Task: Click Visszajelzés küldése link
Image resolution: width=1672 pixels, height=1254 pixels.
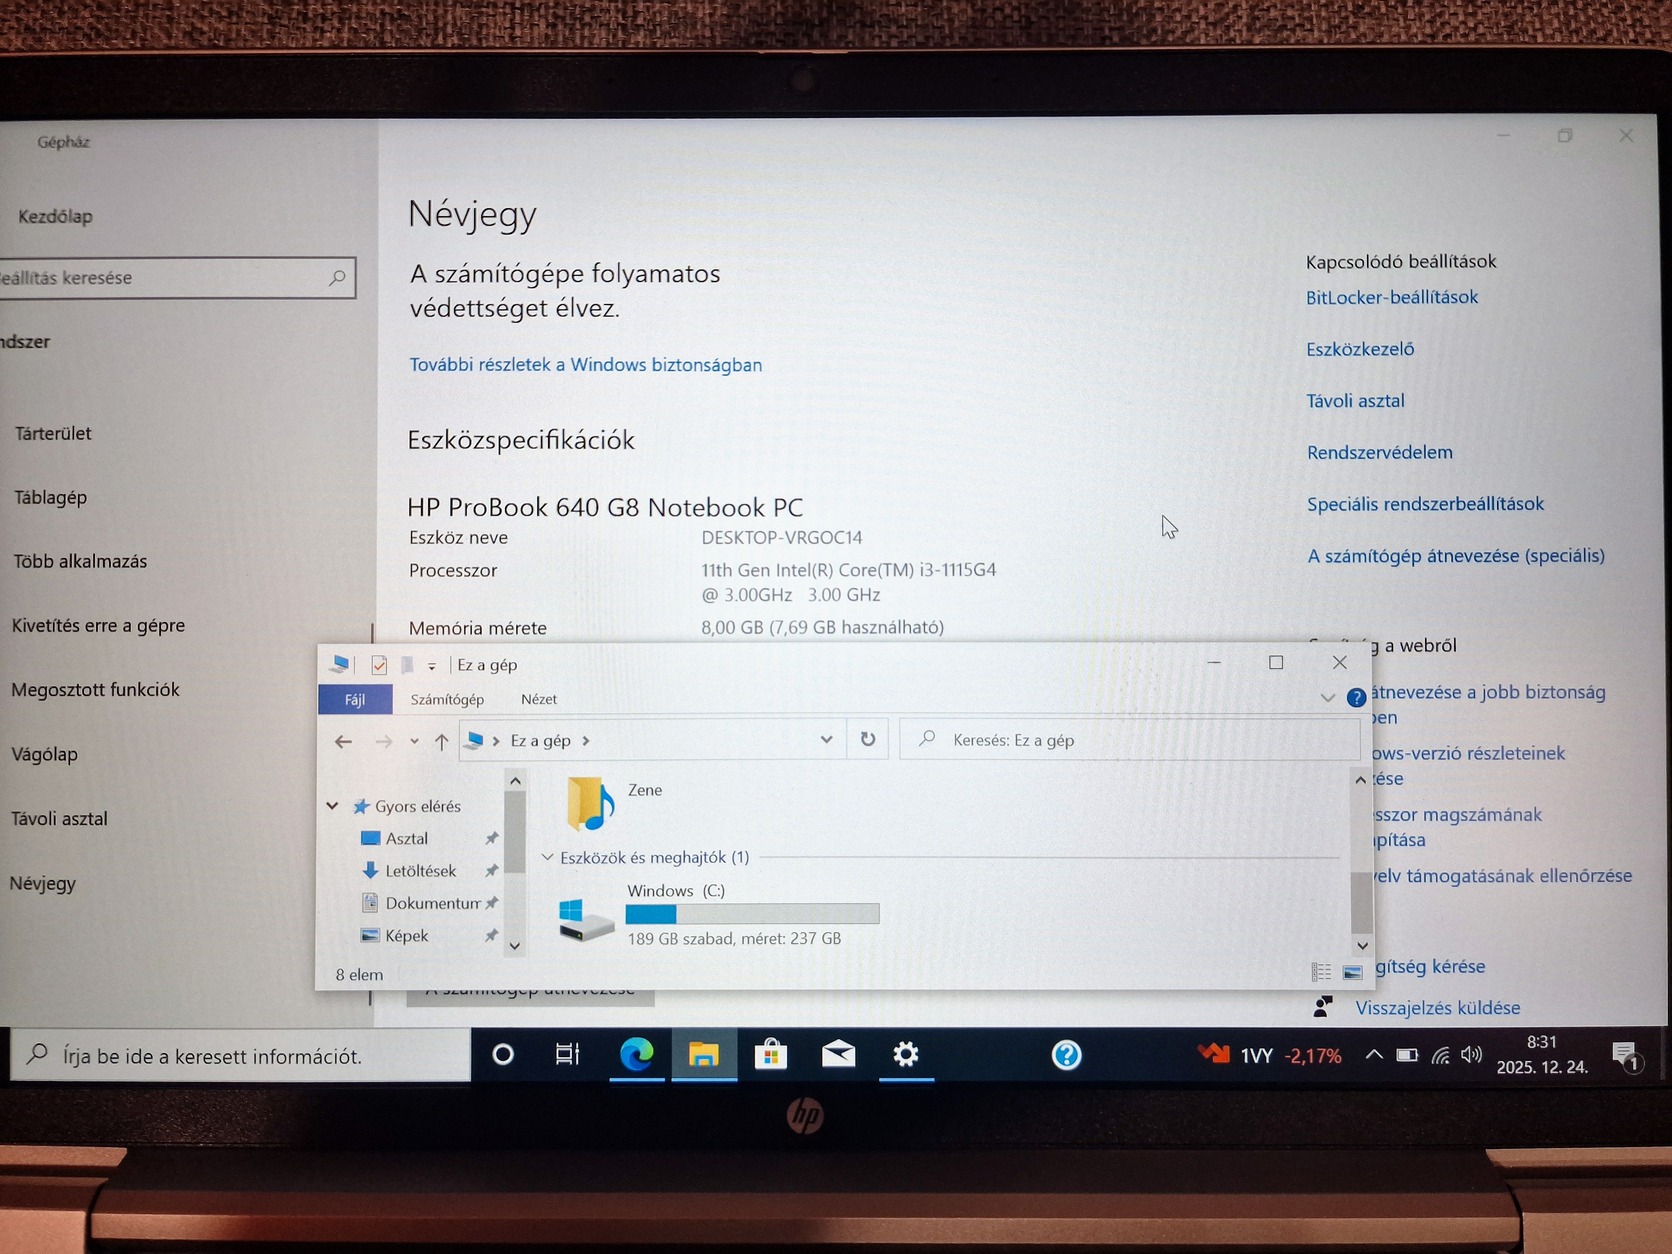Action: 1438,1008
